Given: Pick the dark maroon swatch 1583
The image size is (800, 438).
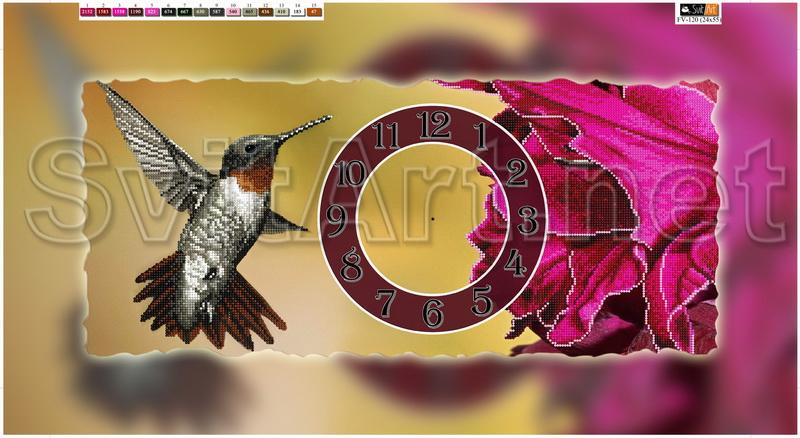Looking at the screenshot, I should click(x=105, y=14).
